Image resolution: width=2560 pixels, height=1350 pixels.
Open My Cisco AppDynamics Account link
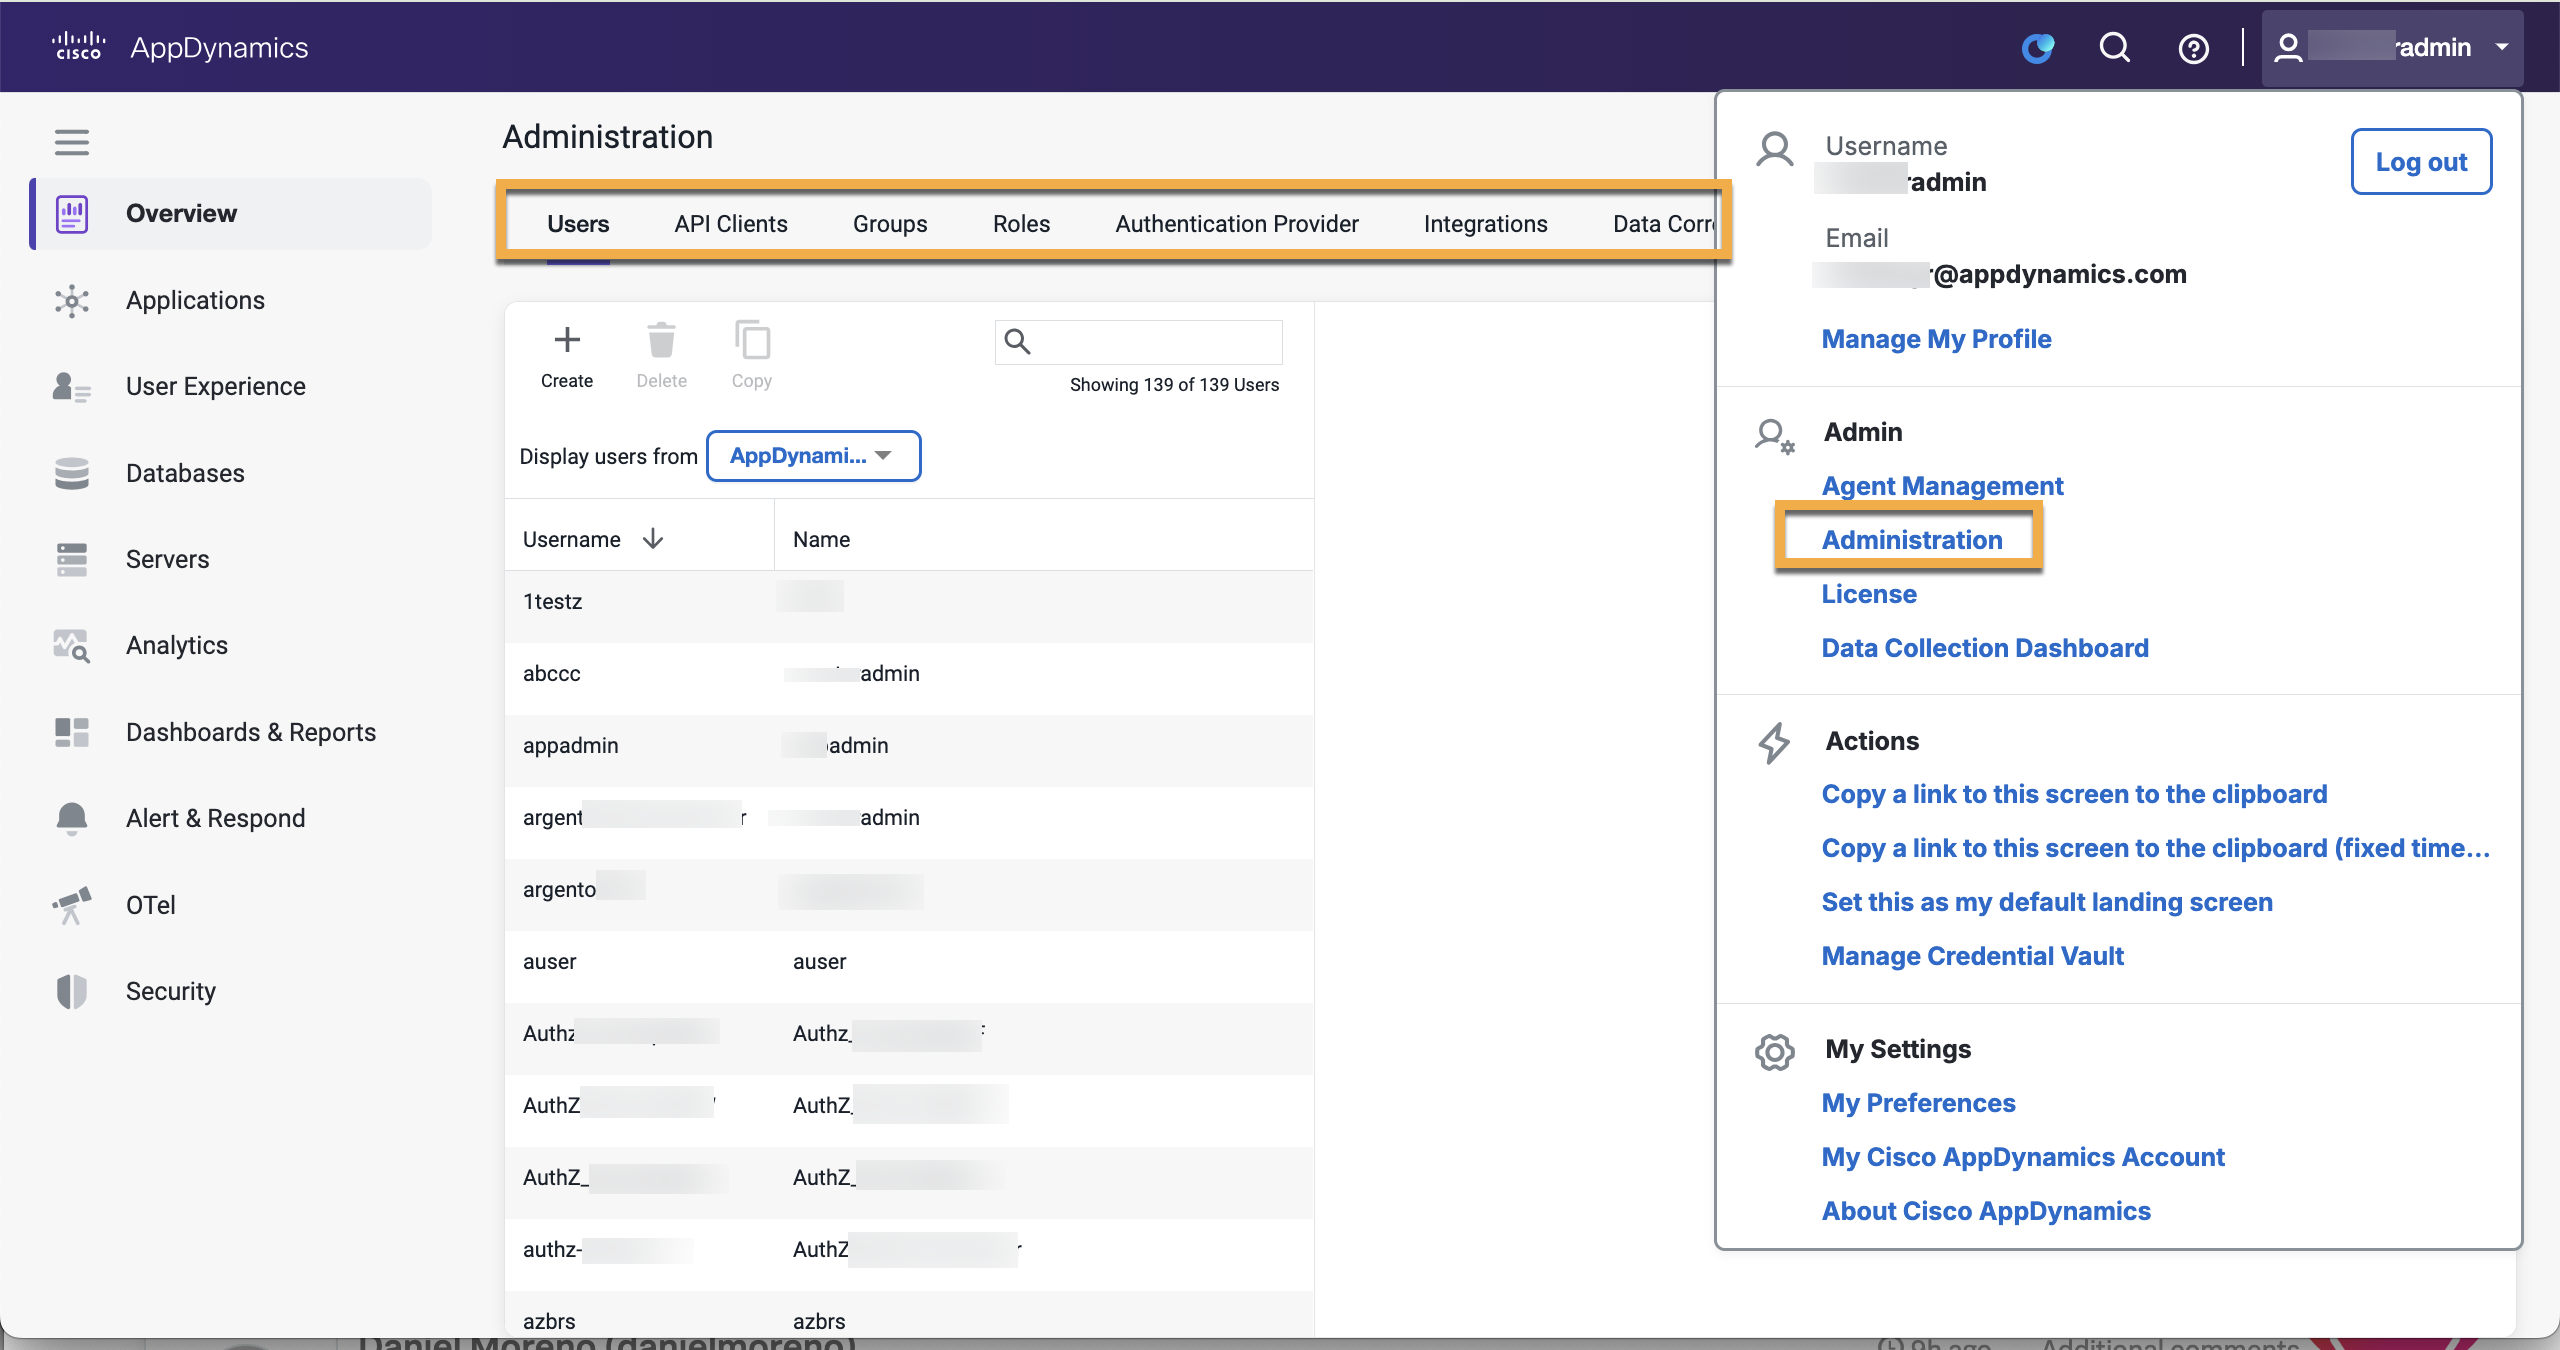click(2022, 1157)
